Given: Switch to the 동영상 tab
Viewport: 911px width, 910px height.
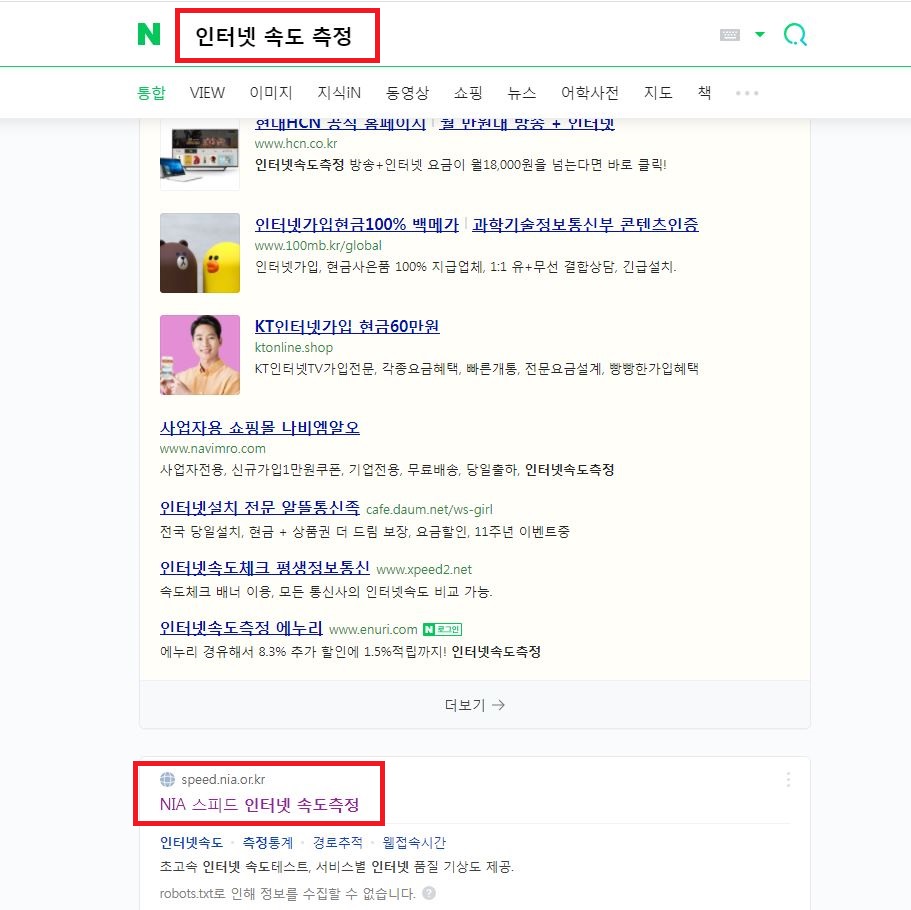Looking at the screenshot, I should tap(407, 93).
